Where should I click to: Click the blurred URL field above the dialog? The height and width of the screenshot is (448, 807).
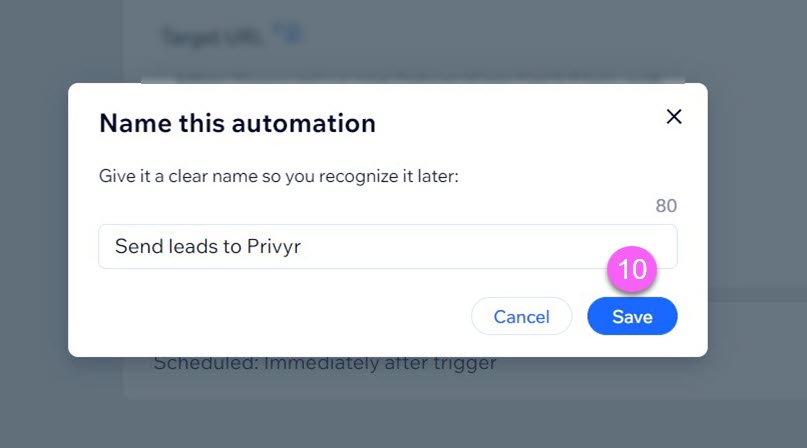412,78
